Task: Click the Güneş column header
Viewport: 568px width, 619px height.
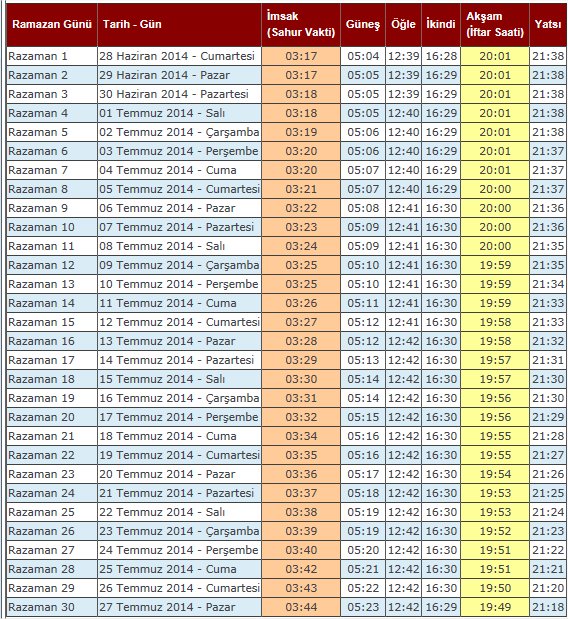Action: (363, 24)
